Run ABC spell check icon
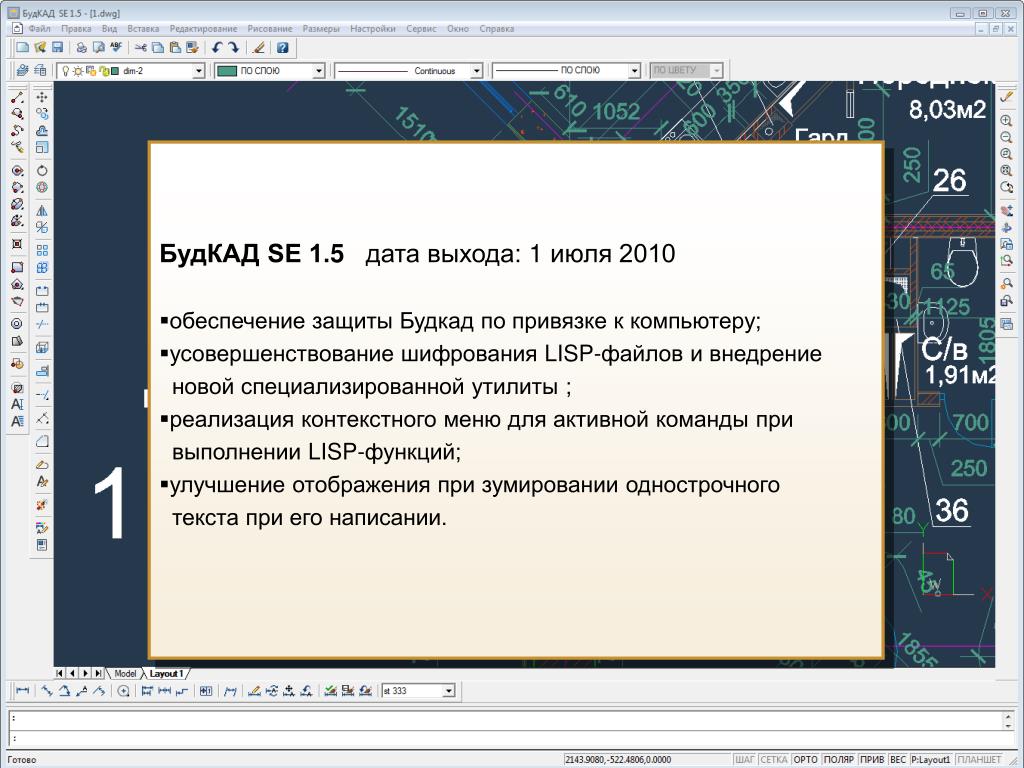Image resolution: width=1024 pixels, height=768 pixels. (x=116, y=47)
